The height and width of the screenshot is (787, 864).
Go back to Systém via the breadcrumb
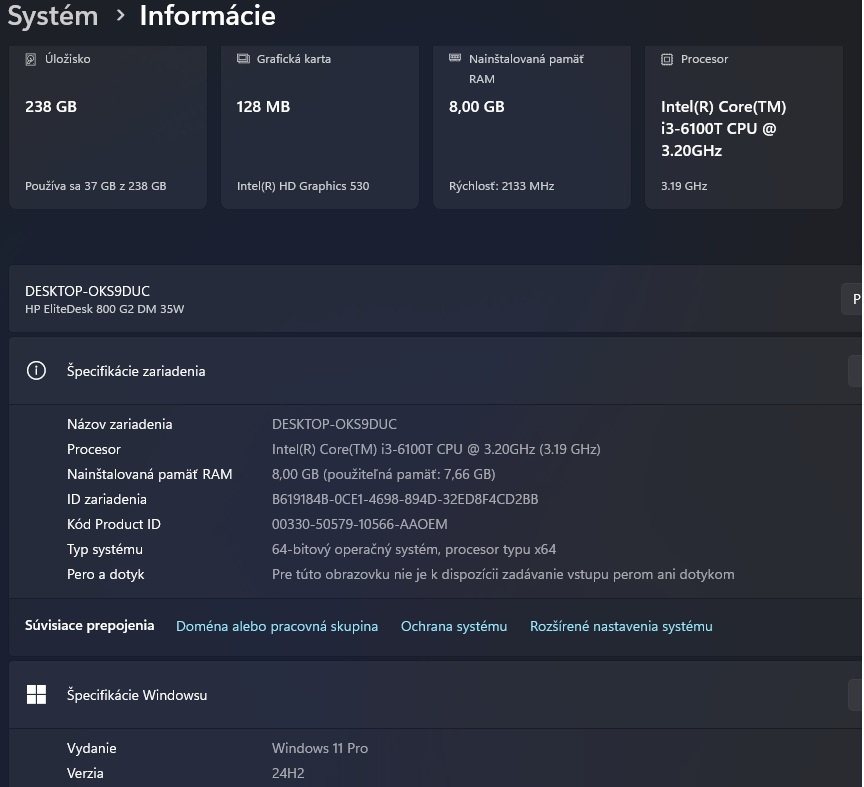(x=53, y=16)
